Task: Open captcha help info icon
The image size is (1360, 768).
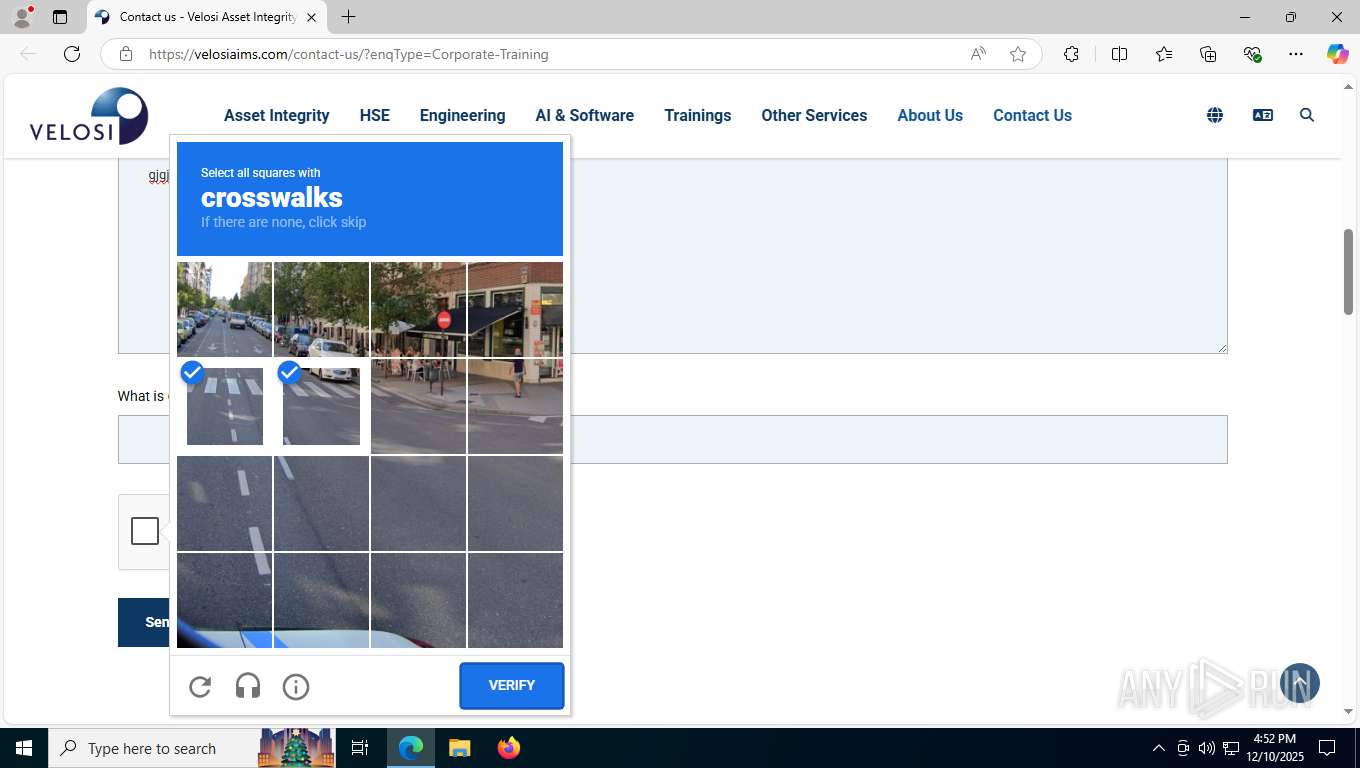Action: click(x=296, y=686)
